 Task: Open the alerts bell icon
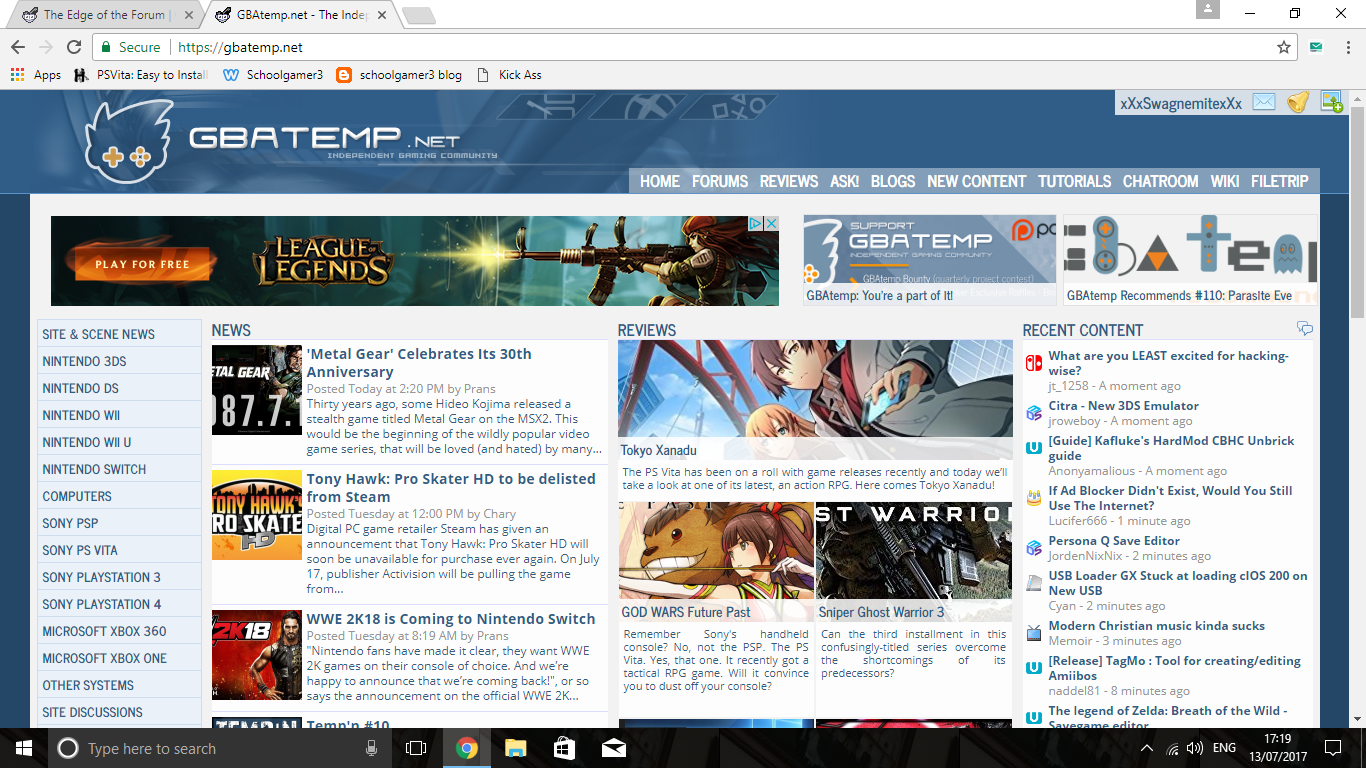(x=1298, y=102)
